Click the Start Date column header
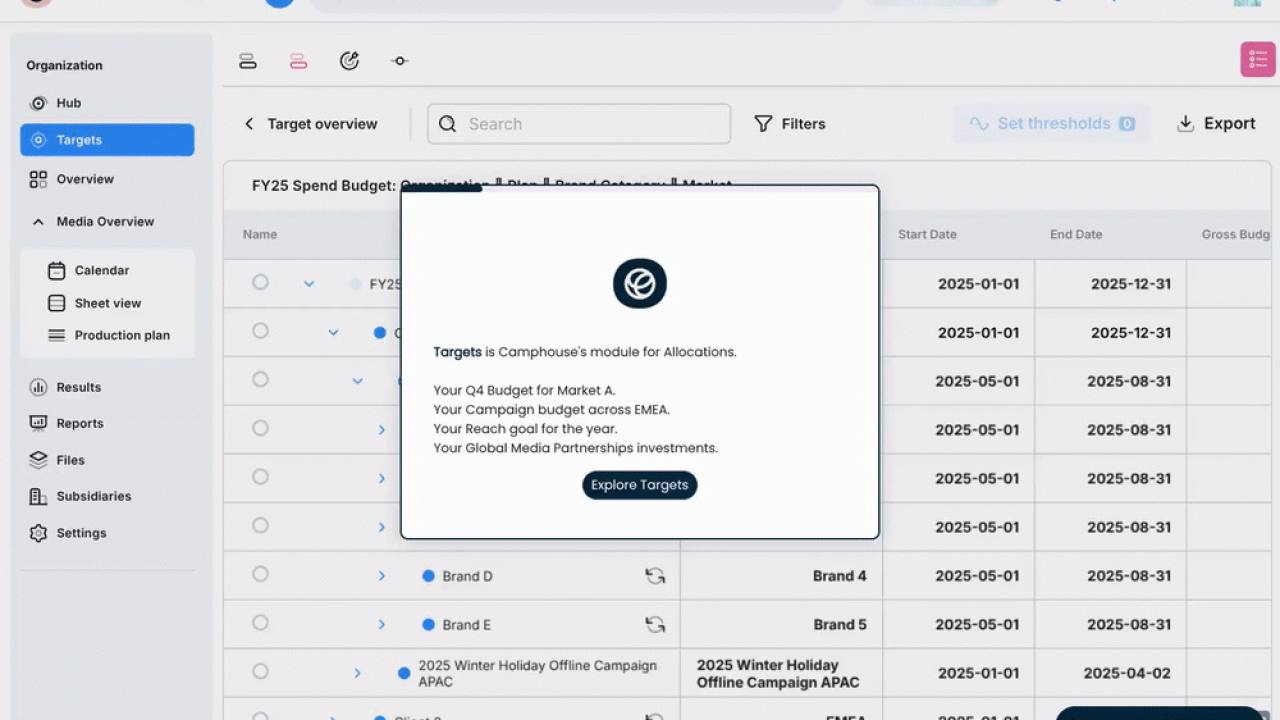The image size is (1280, 720). tap(927, 235)
